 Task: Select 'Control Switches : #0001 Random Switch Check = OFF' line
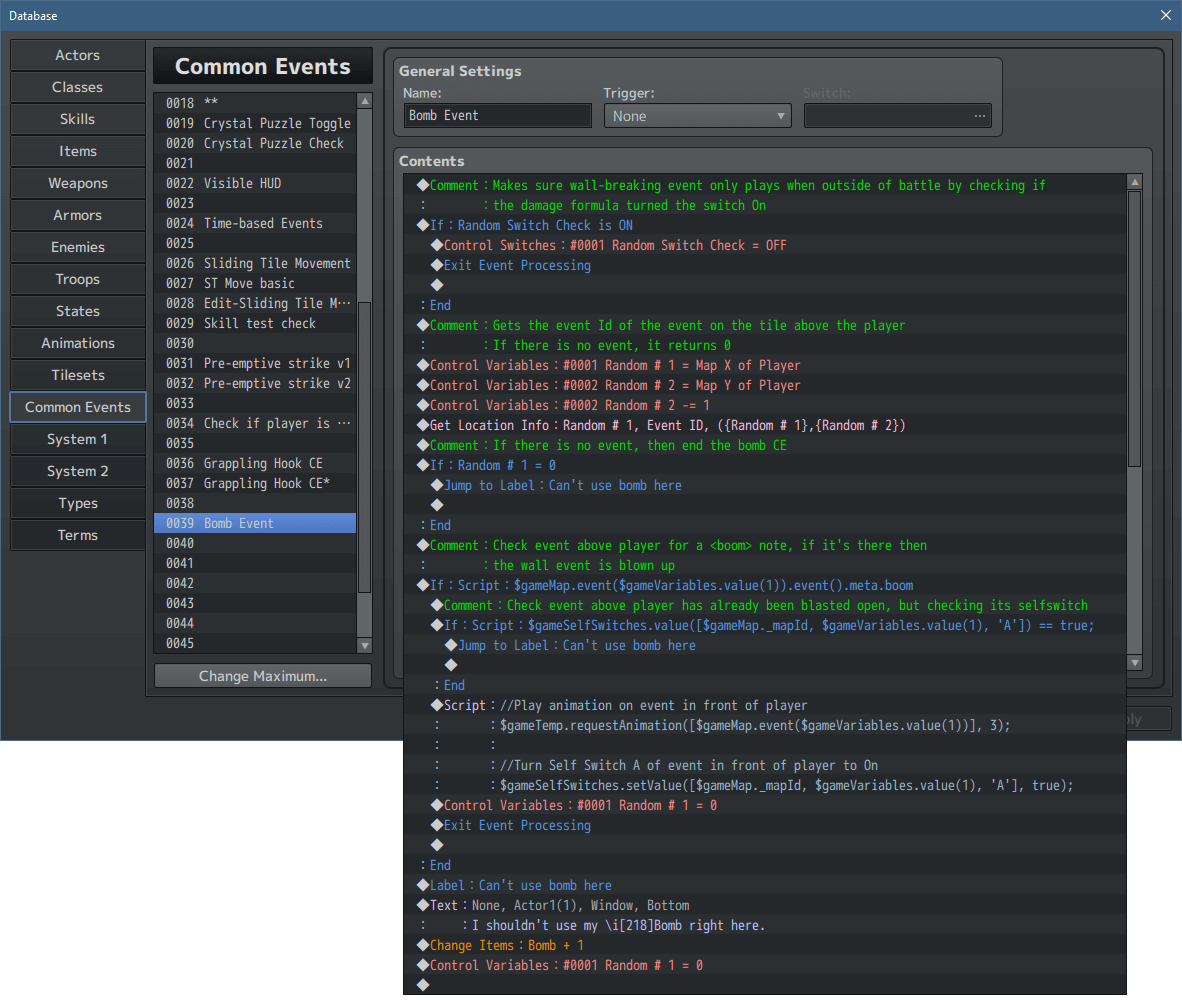[765, 245]
